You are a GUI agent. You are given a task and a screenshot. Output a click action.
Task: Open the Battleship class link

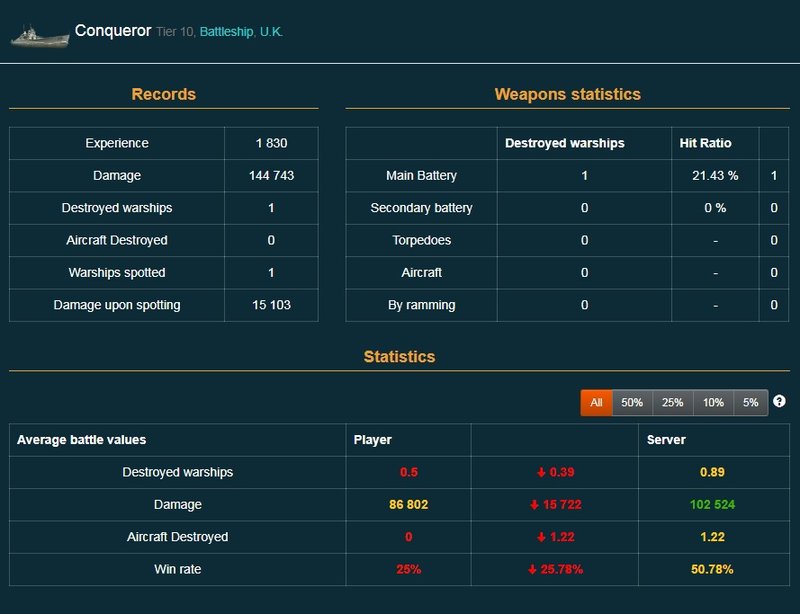[226, 32]
